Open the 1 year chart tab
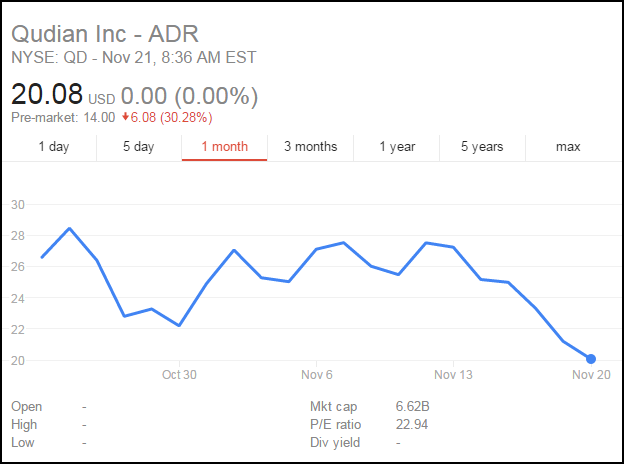Screen dimensions: 624x464 click(397, 147)
